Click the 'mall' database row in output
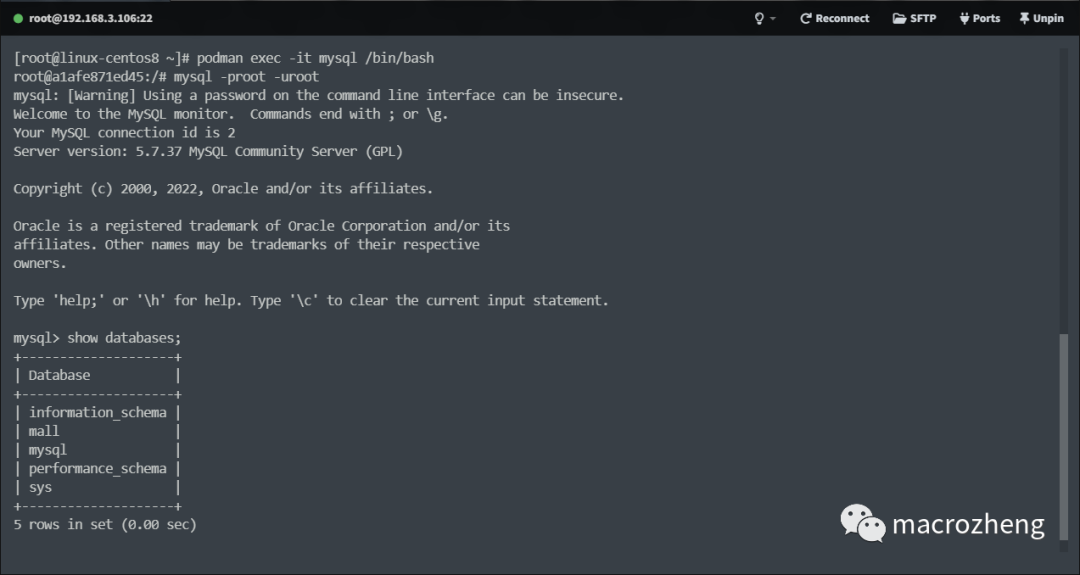The height and width of the screenshot is (575, 1080). [x=44, y=431]
